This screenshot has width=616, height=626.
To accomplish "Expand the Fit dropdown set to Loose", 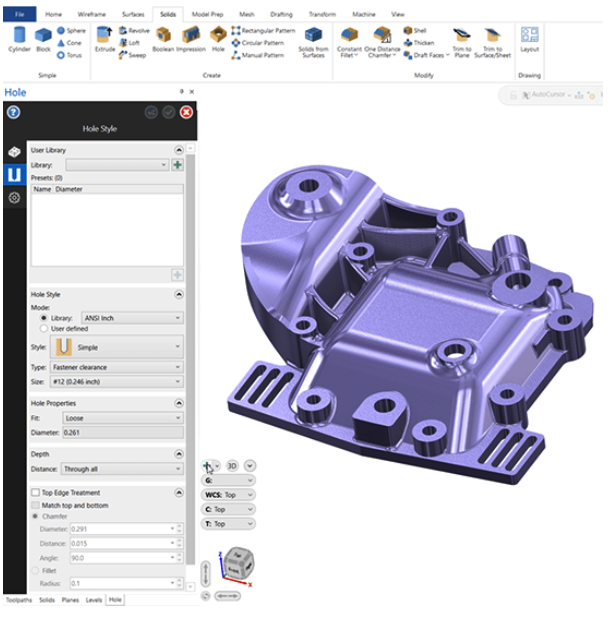I will tap(122, 418).
